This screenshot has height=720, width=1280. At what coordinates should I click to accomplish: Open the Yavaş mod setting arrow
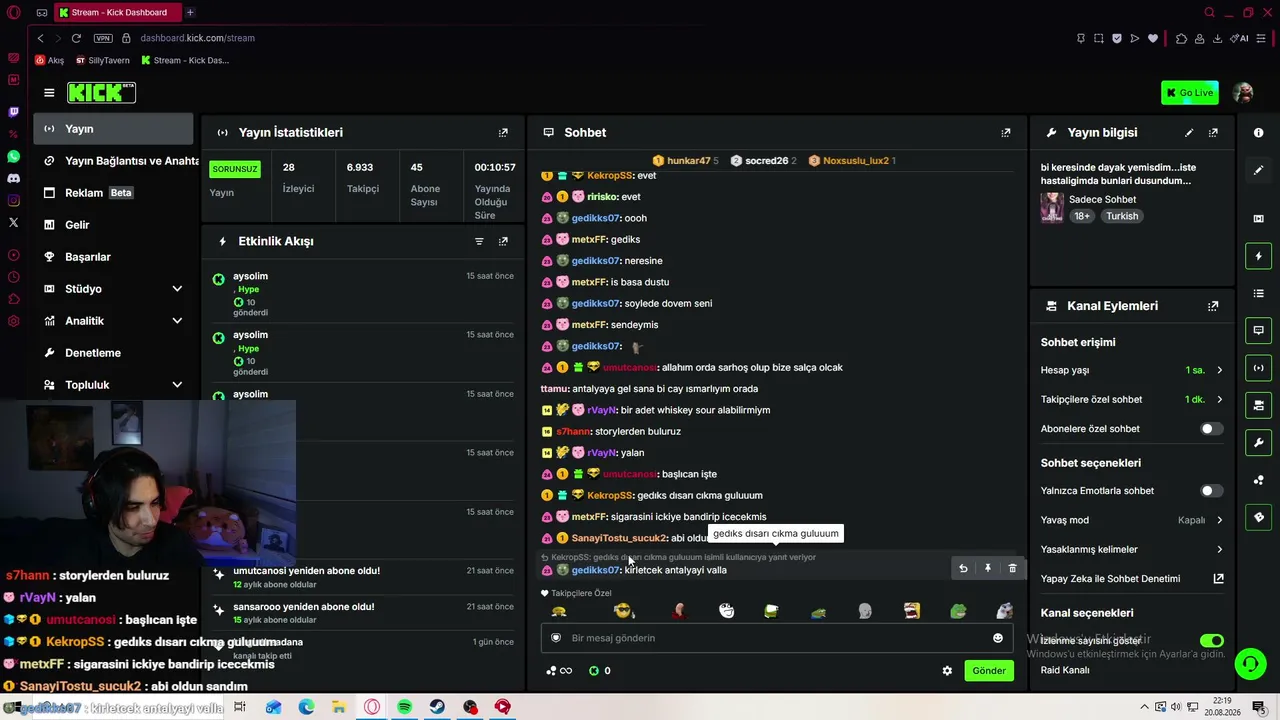coord(1219,520)
